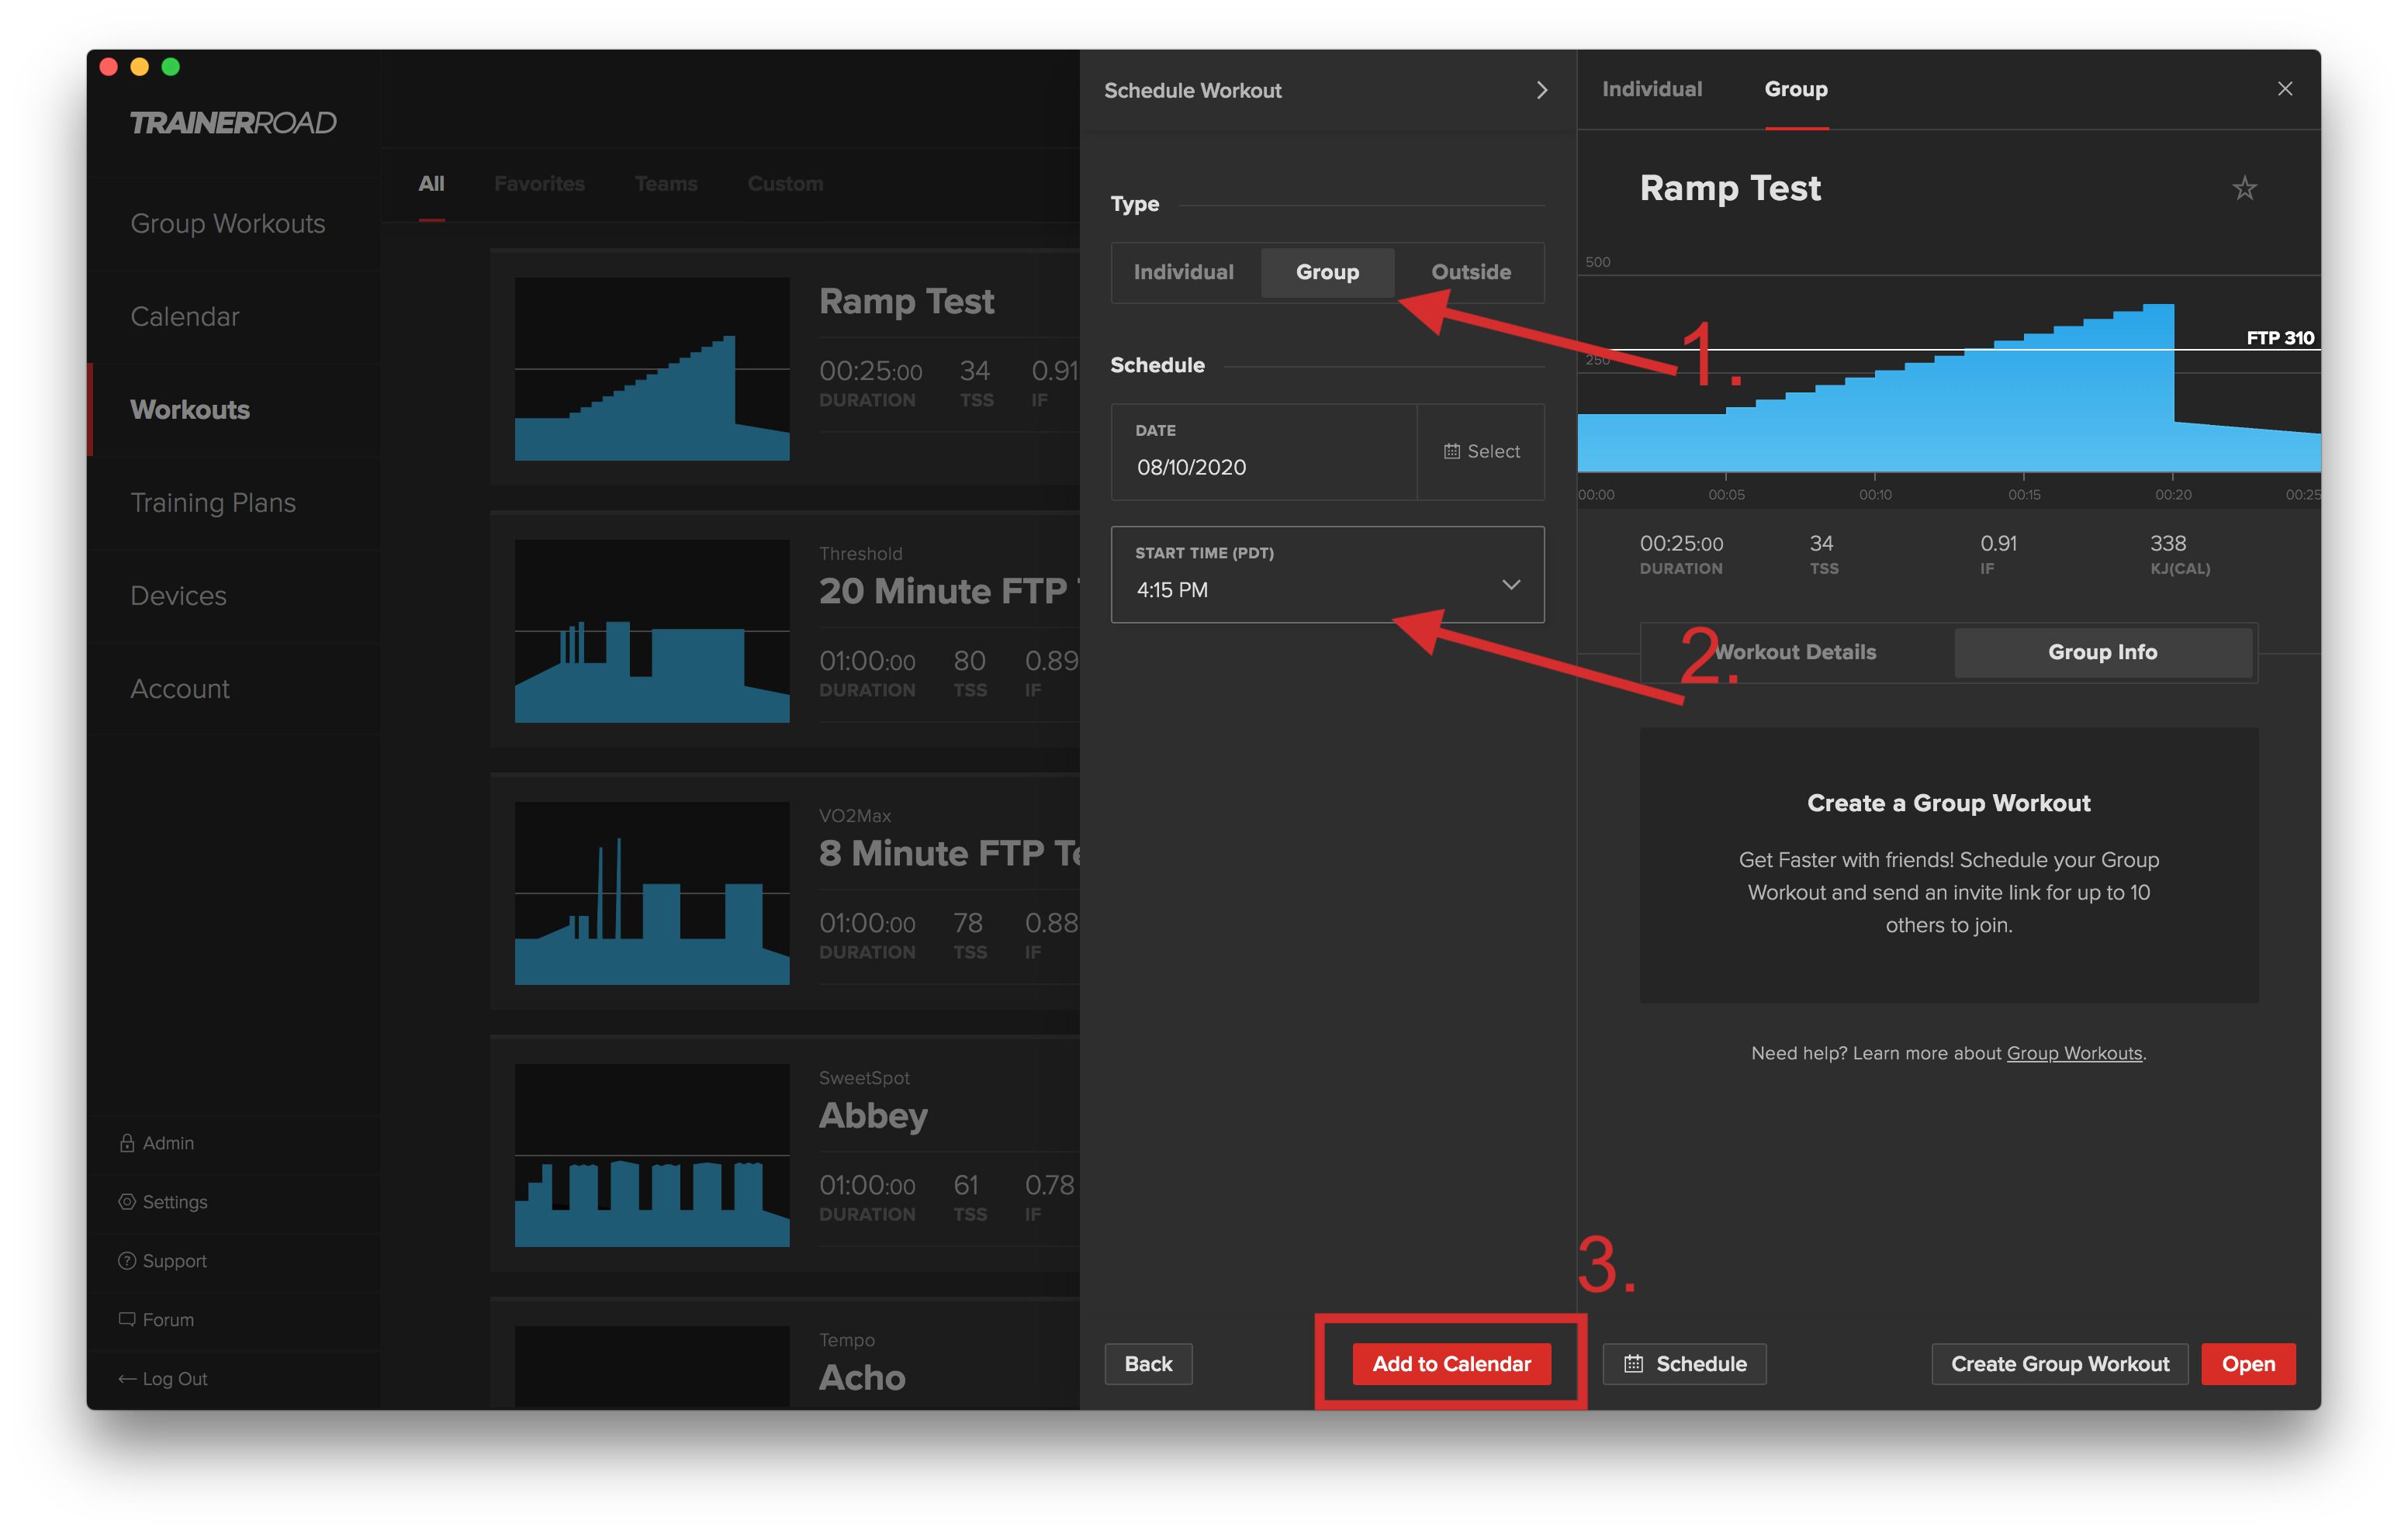
Task: Click the Admin lock icon
Action: tap(127, 1143)
